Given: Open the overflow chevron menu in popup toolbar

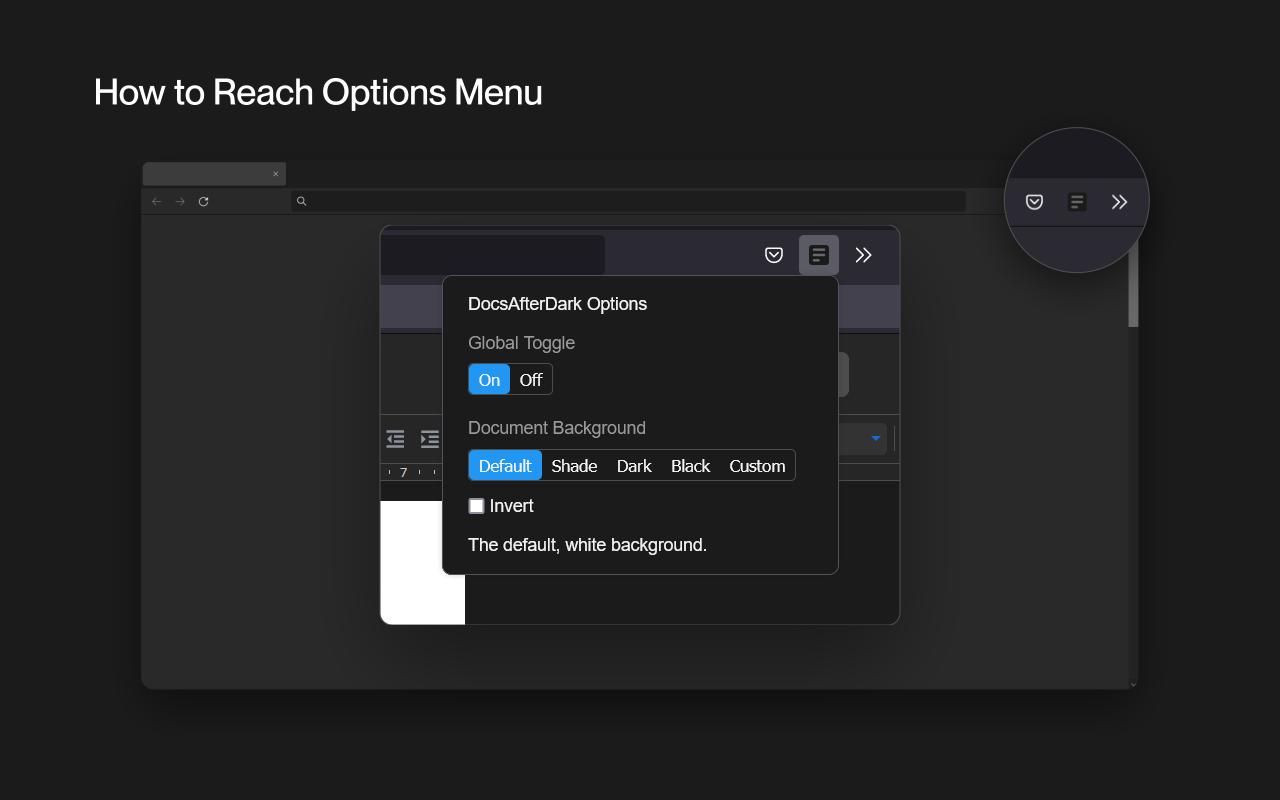Looking at the screenshot, I should pos(864,255).
